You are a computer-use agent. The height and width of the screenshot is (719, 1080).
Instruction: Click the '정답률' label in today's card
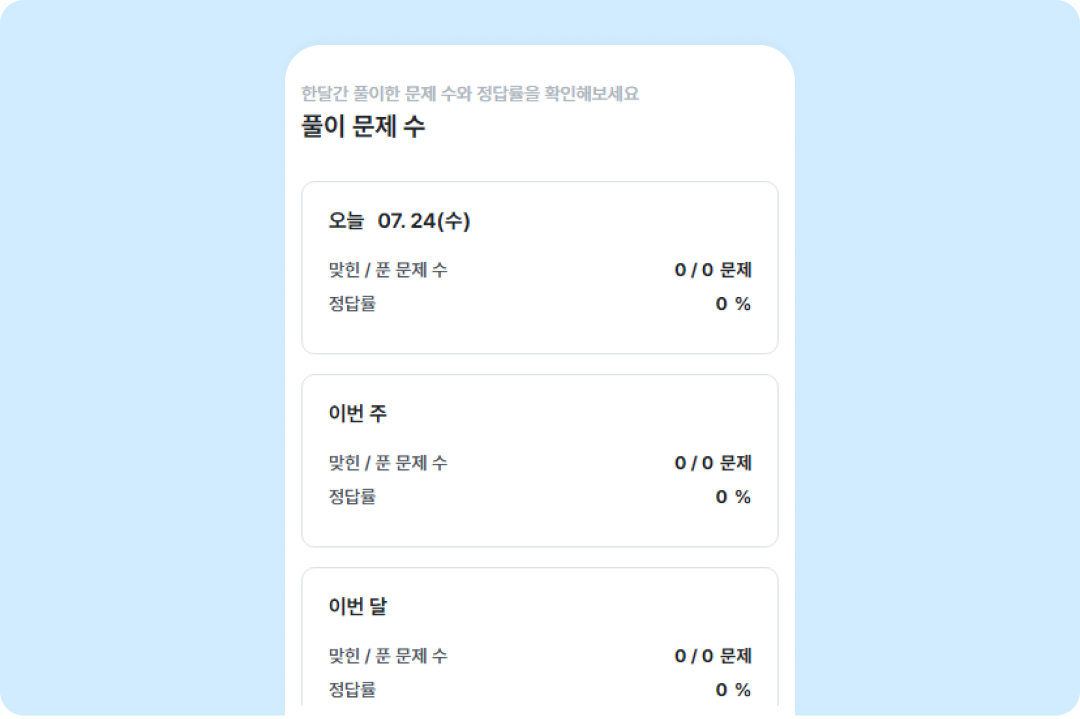(x=352, y=304)
